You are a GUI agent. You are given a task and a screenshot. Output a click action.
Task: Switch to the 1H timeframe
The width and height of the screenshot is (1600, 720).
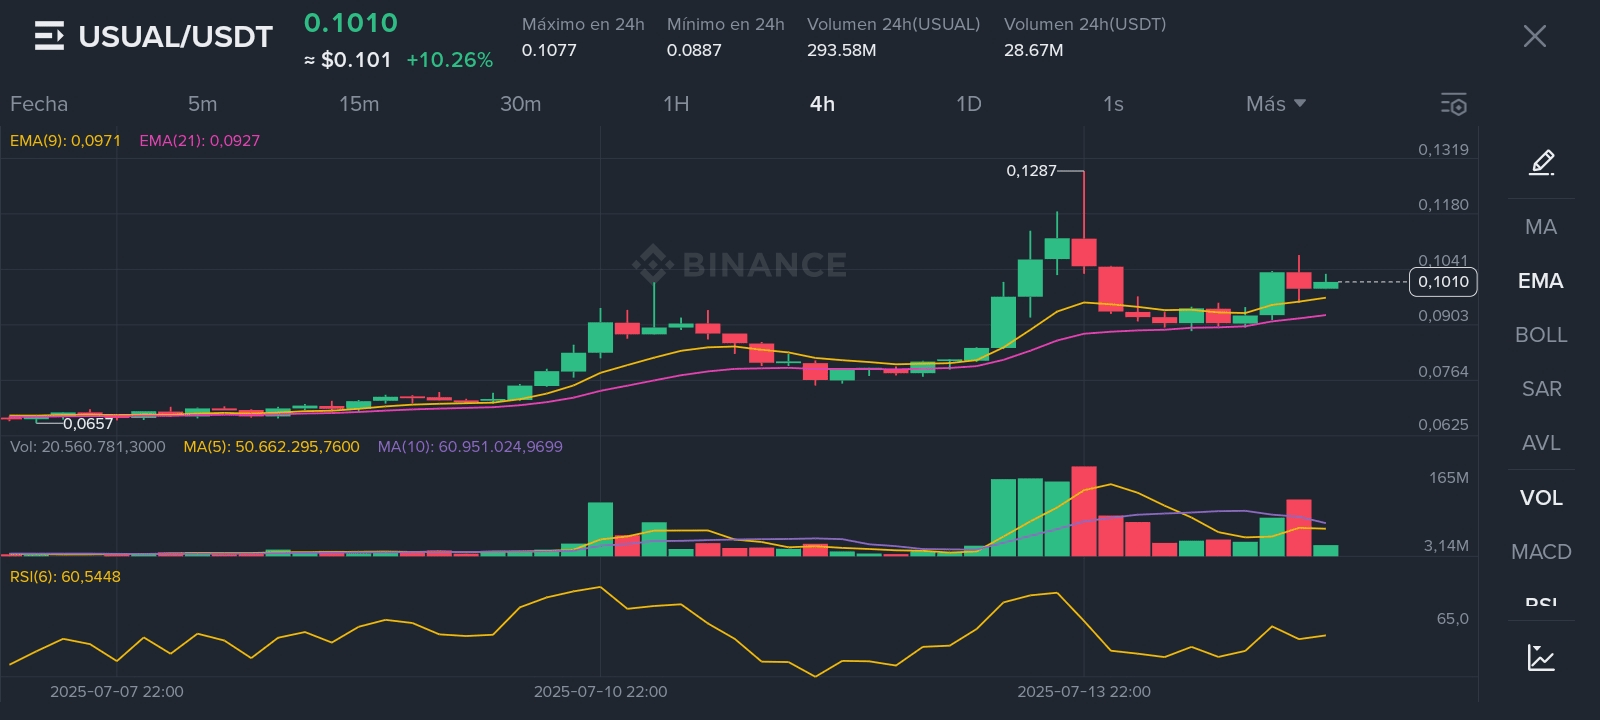point(676,104)
